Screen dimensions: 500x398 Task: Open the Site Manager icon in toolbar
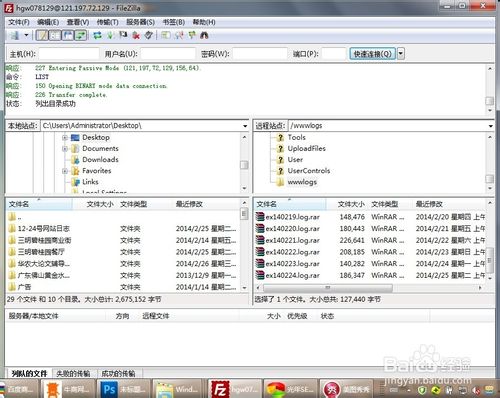pyautogui.click(x=14, y=35)
